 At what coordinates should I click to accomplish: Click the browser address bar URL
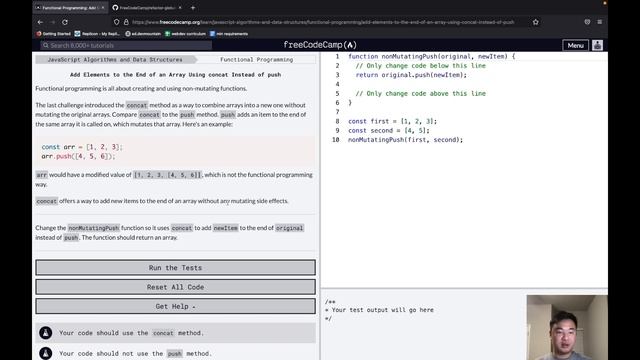[x=323, y=22]
